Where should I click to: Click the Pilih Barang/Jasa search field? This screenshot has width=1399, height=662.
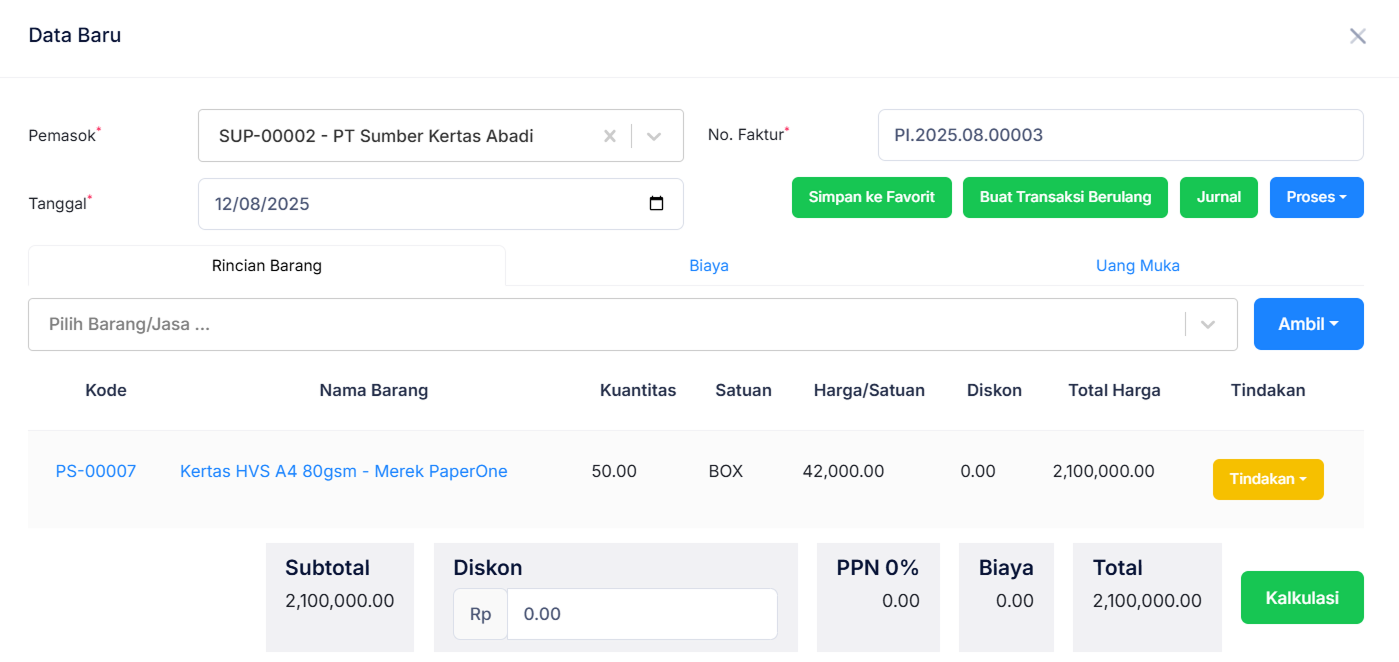point(600,325)
